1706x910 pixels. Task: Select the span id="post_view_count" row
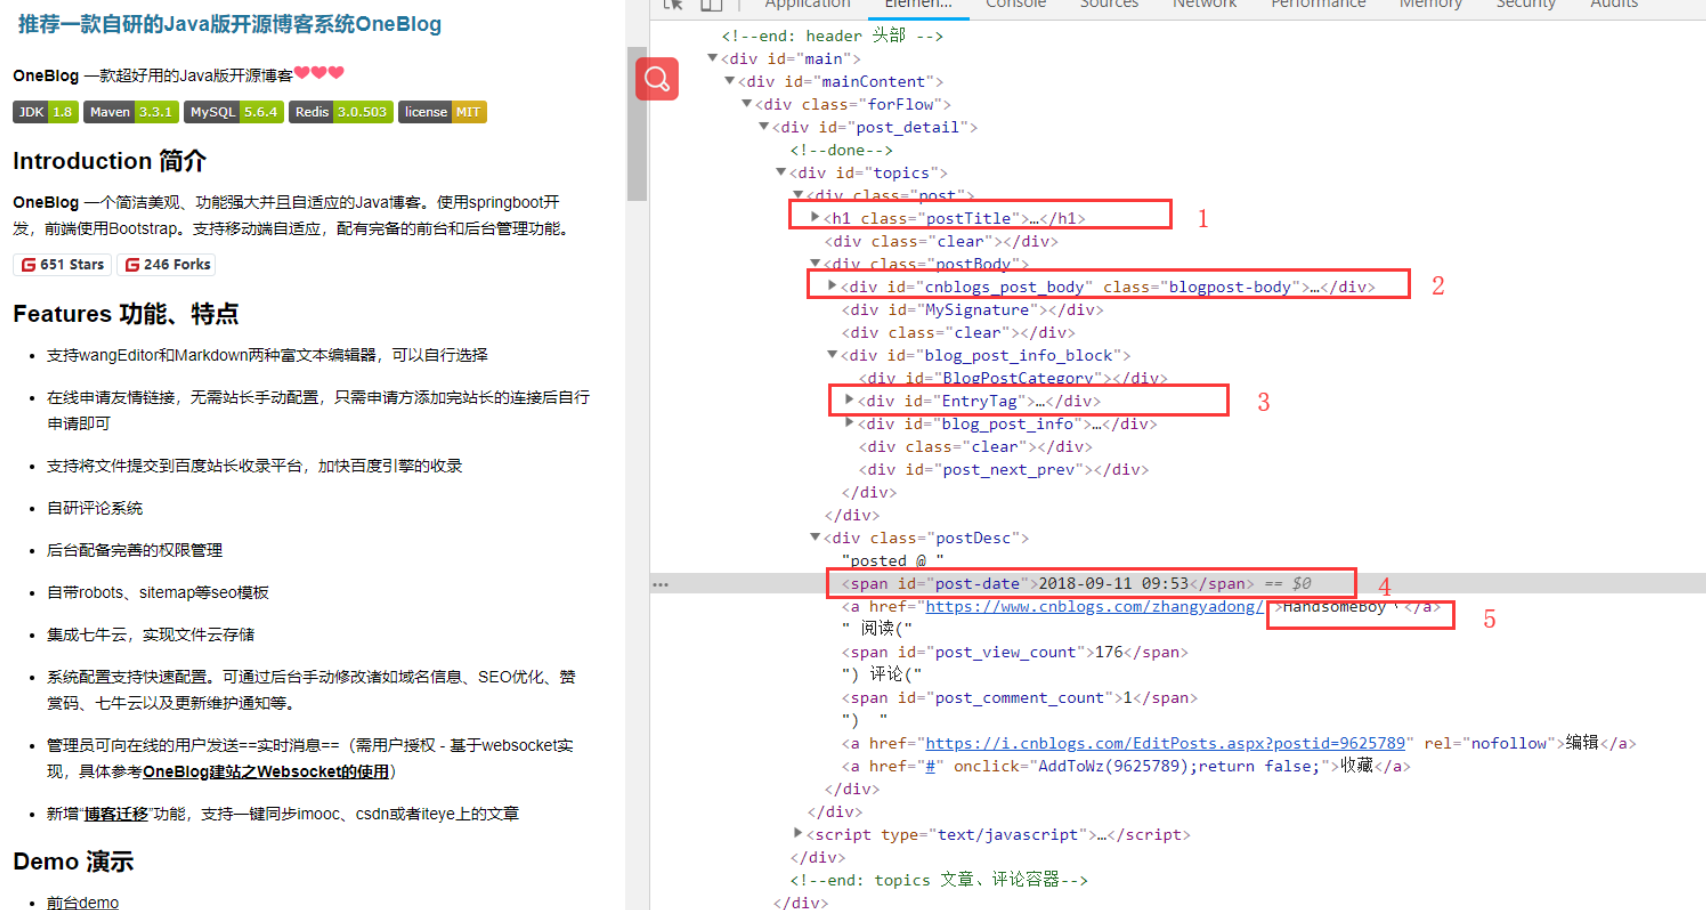(1015, 652)
